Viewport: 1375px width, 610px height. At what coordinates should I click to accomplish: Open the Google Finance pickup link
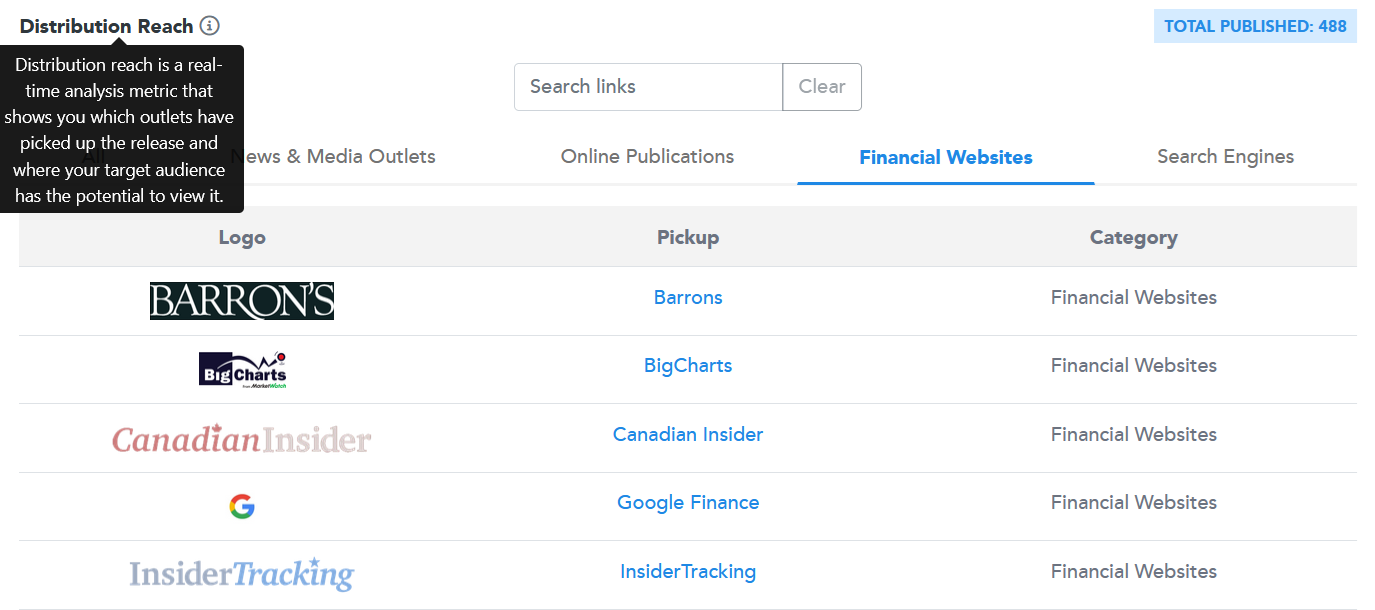[688, 503]
